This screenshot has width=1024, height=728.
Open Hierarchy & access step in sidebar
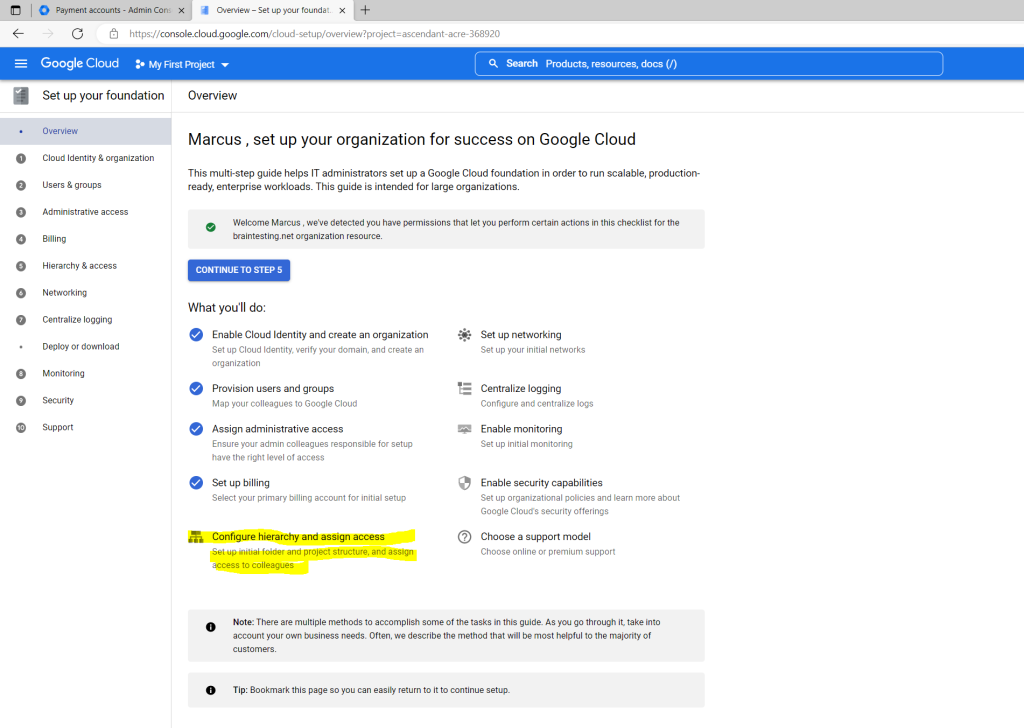point(86,266)
